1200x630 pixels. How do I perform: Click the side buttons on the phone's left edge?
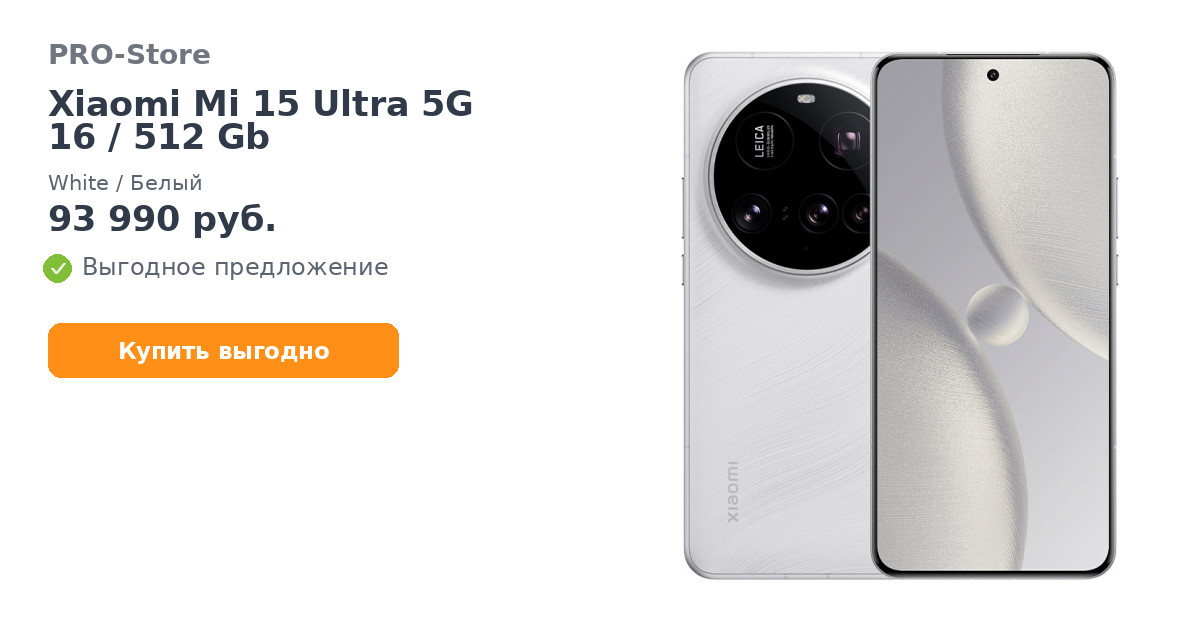click(683, 231)
